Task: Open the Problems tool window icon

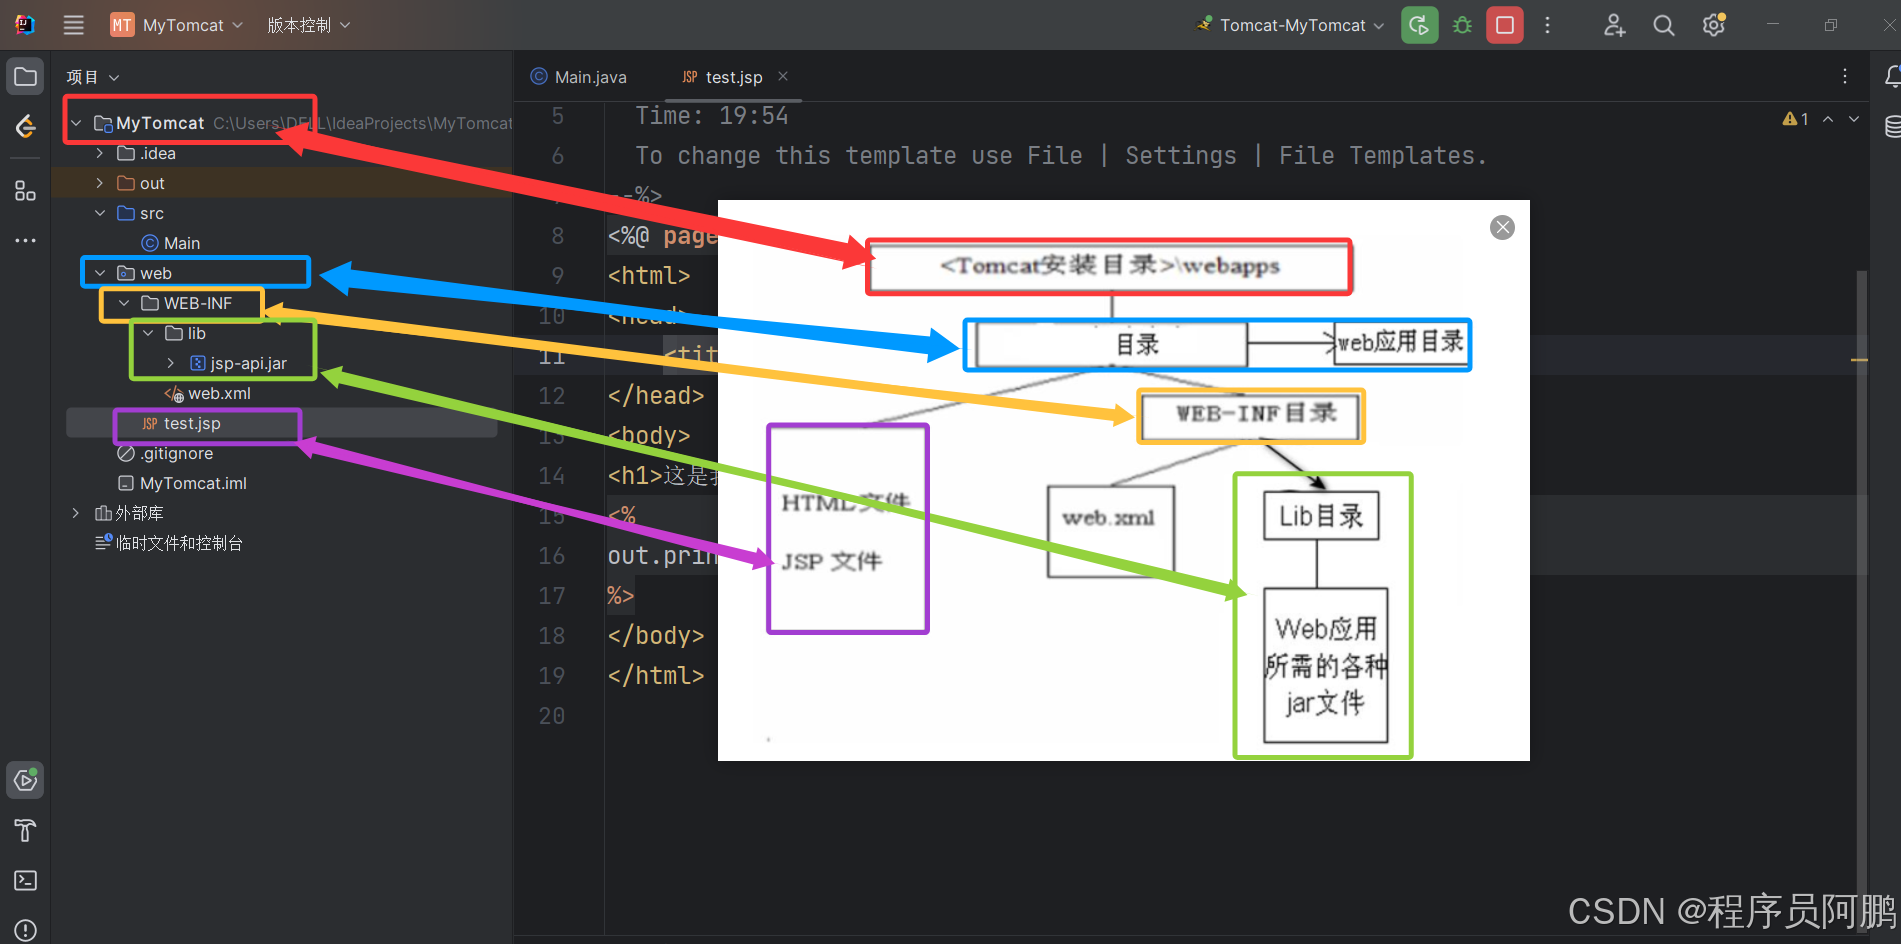Action: point(25,929)
